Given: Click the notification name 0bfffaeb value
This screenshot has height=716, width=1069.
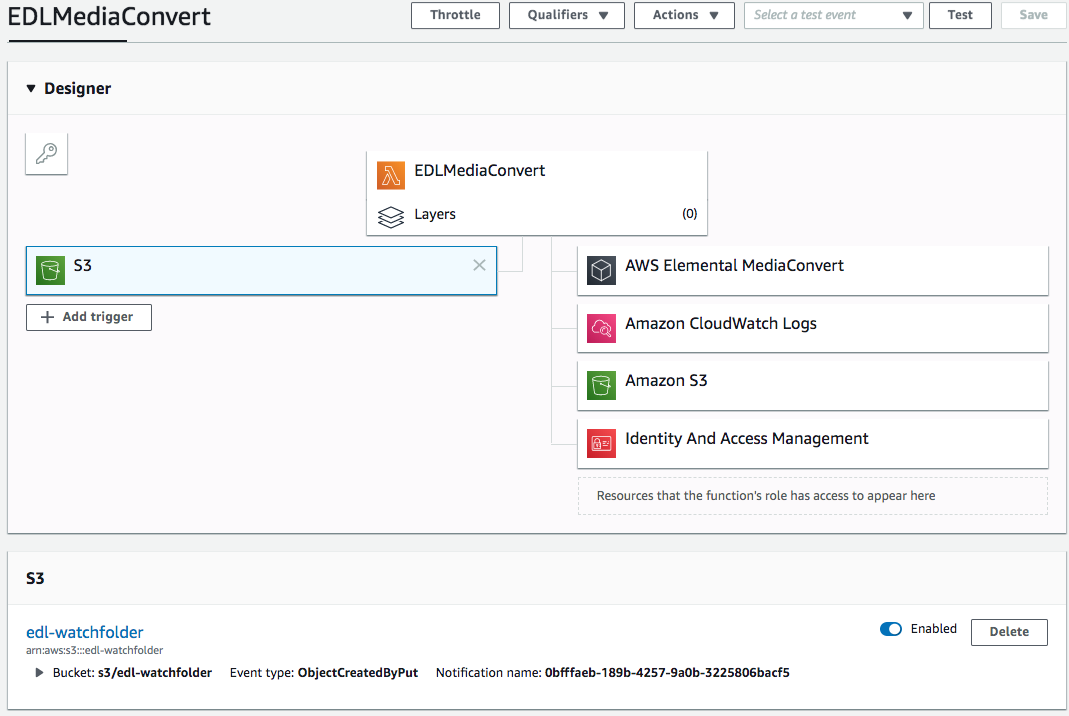Looking at the screenshot, I should coord(667,672).
